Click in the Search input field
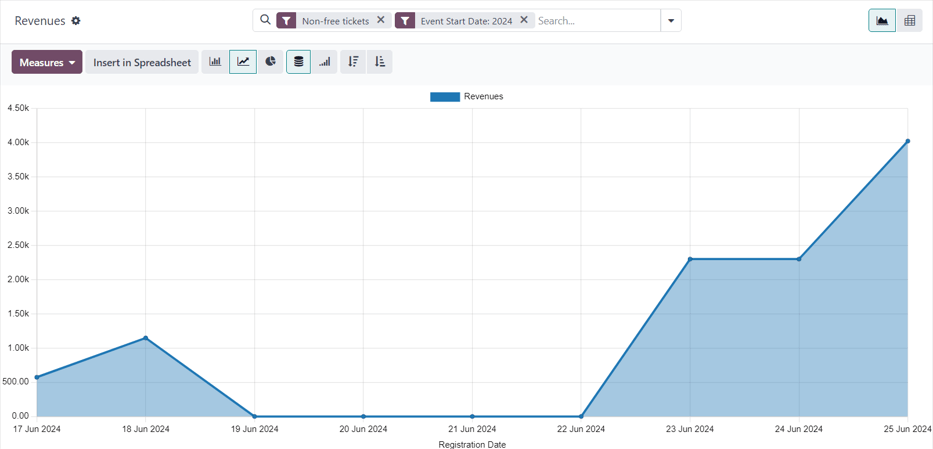 (595, 20)
